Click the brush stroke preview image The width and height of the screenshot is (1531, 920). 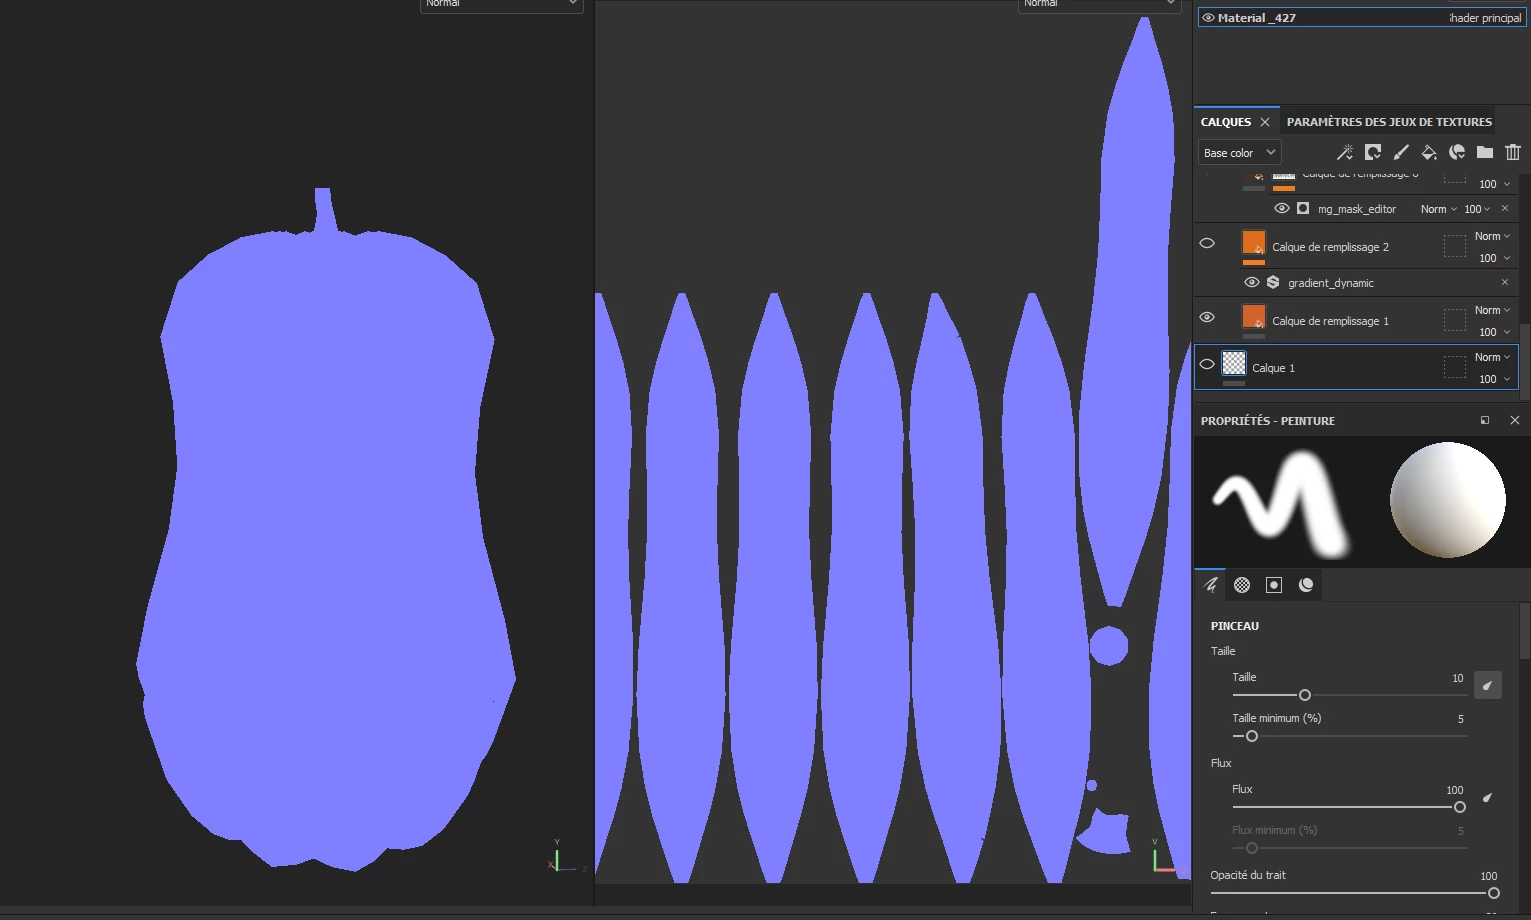(x=1280, y=502)
